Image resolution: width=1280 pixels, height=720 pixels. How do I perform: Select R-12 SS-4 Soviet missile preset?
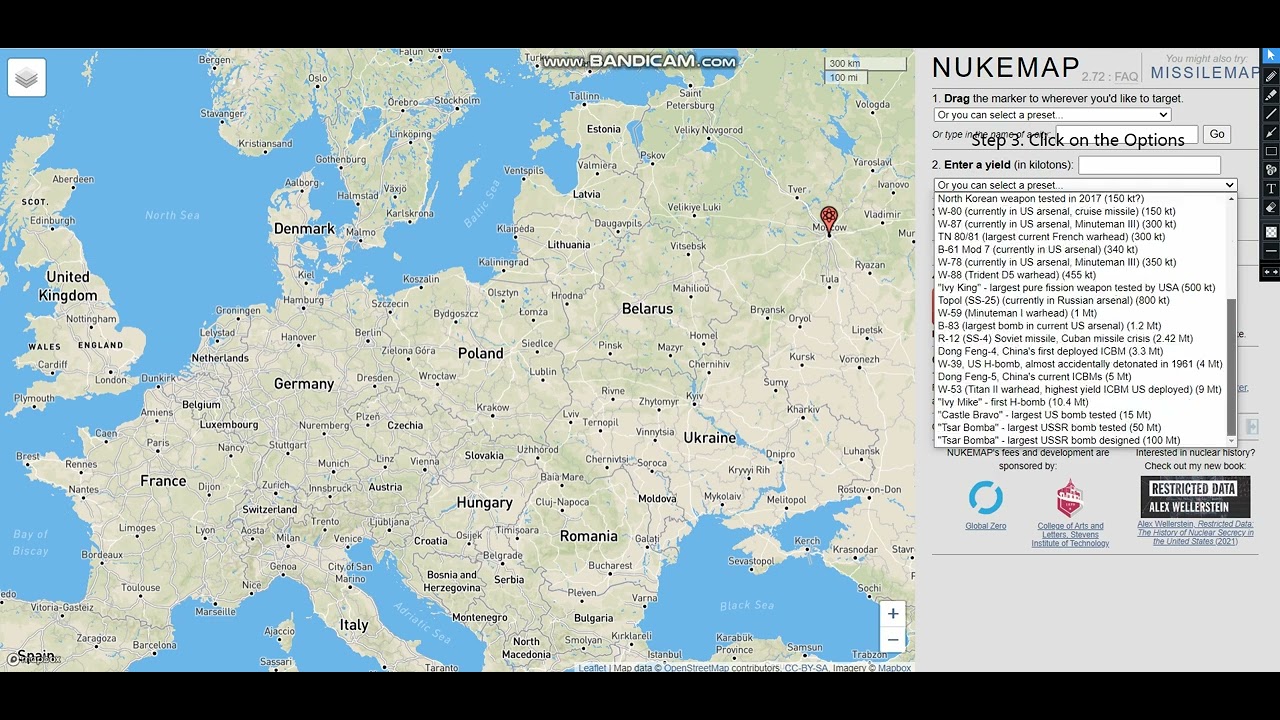point(1081,339)
